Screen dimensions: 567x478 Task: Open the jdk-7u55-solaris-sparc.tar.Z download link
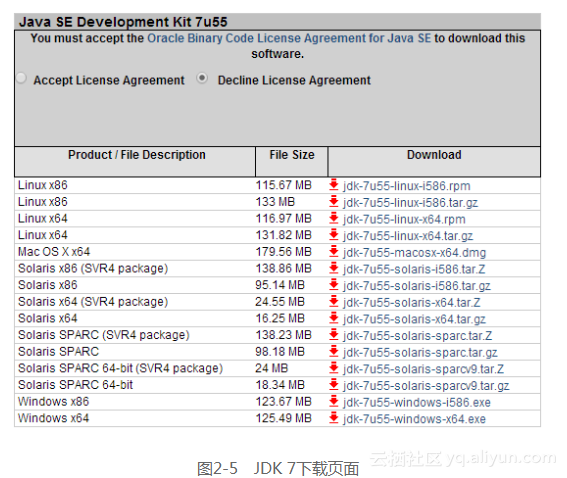tap(418, 336)
